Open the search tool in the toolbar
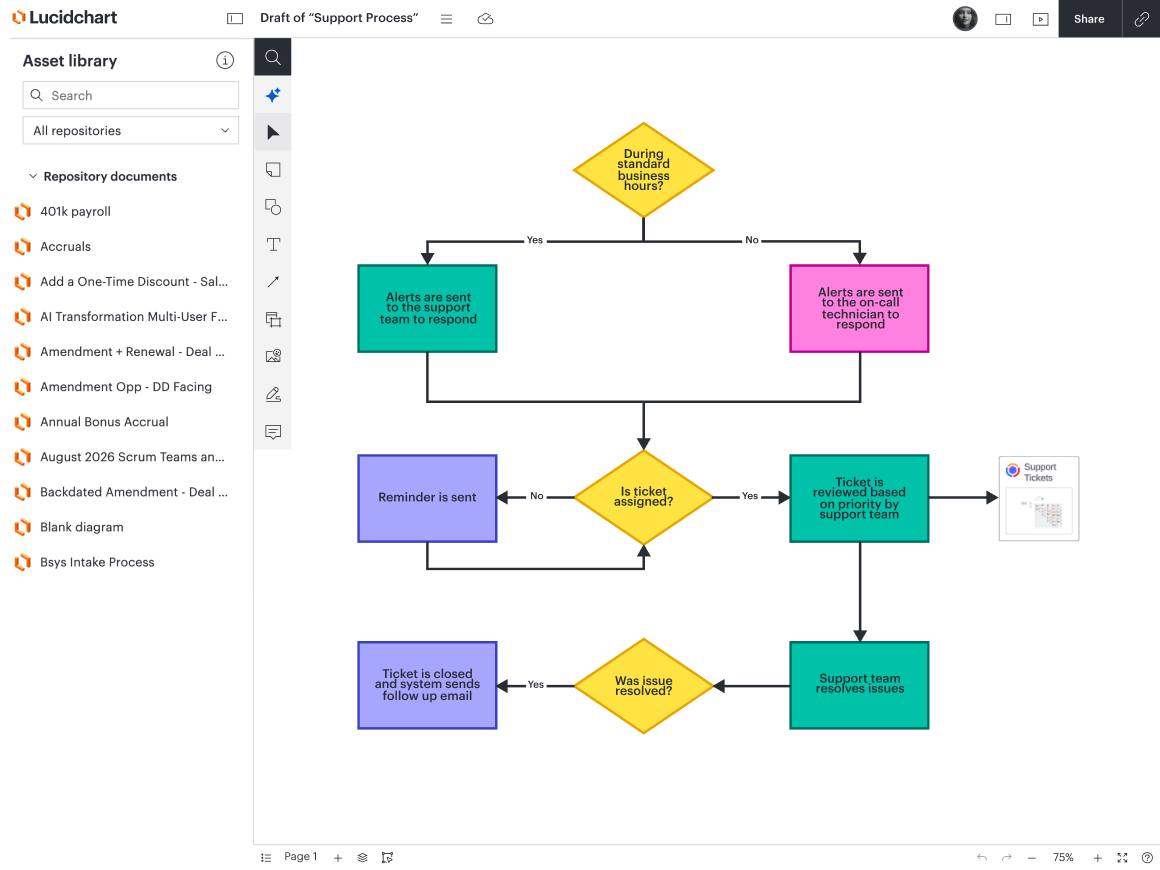The width and height of the screenshot is (1160, 870). [x=272, y=57]
